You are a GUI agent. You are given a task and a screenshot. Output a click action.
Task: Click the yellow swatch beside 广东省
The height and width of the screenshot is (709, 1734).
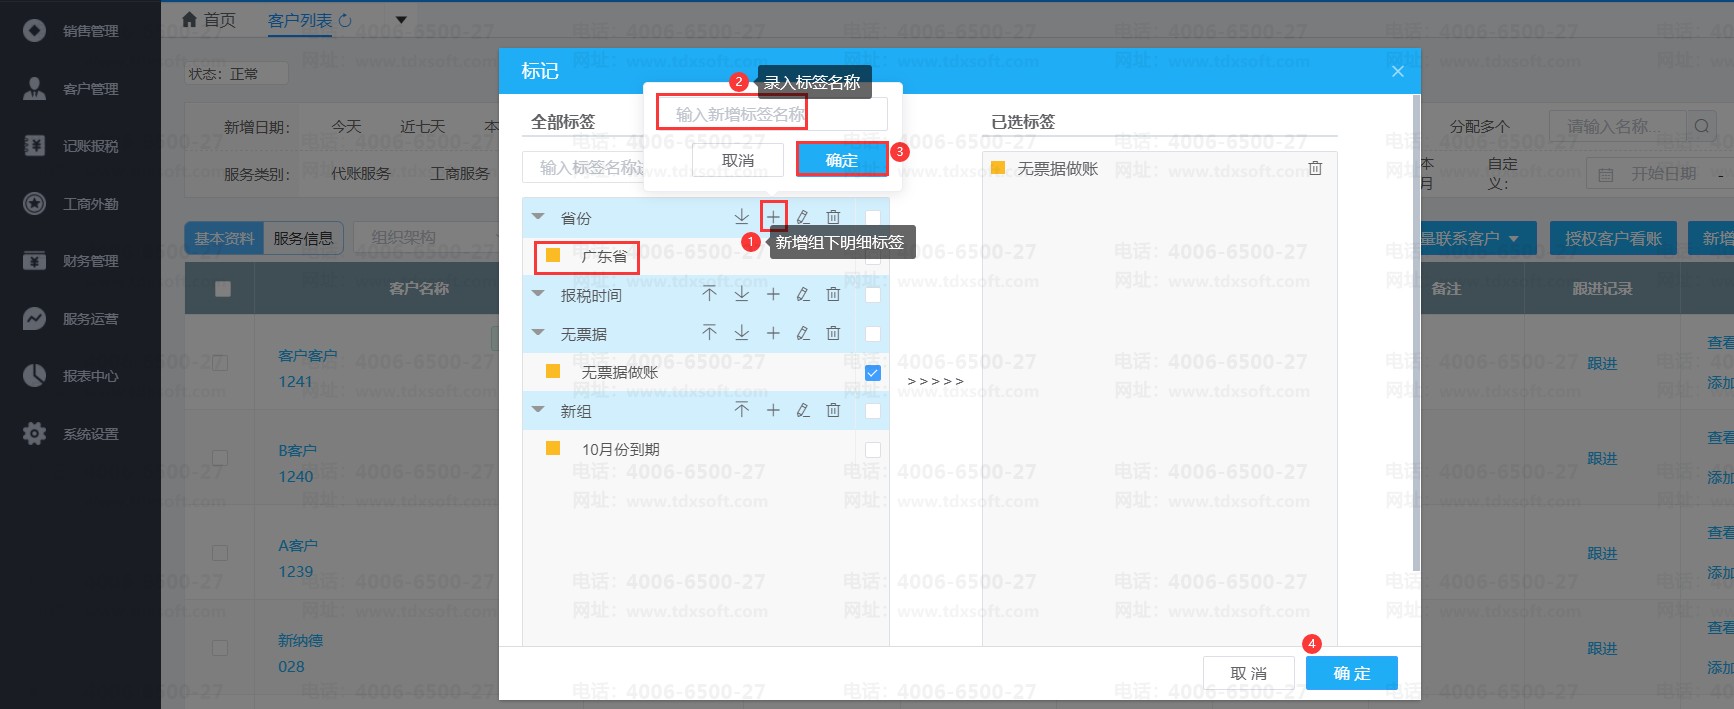pyautogui.click(x=552, y=256)
